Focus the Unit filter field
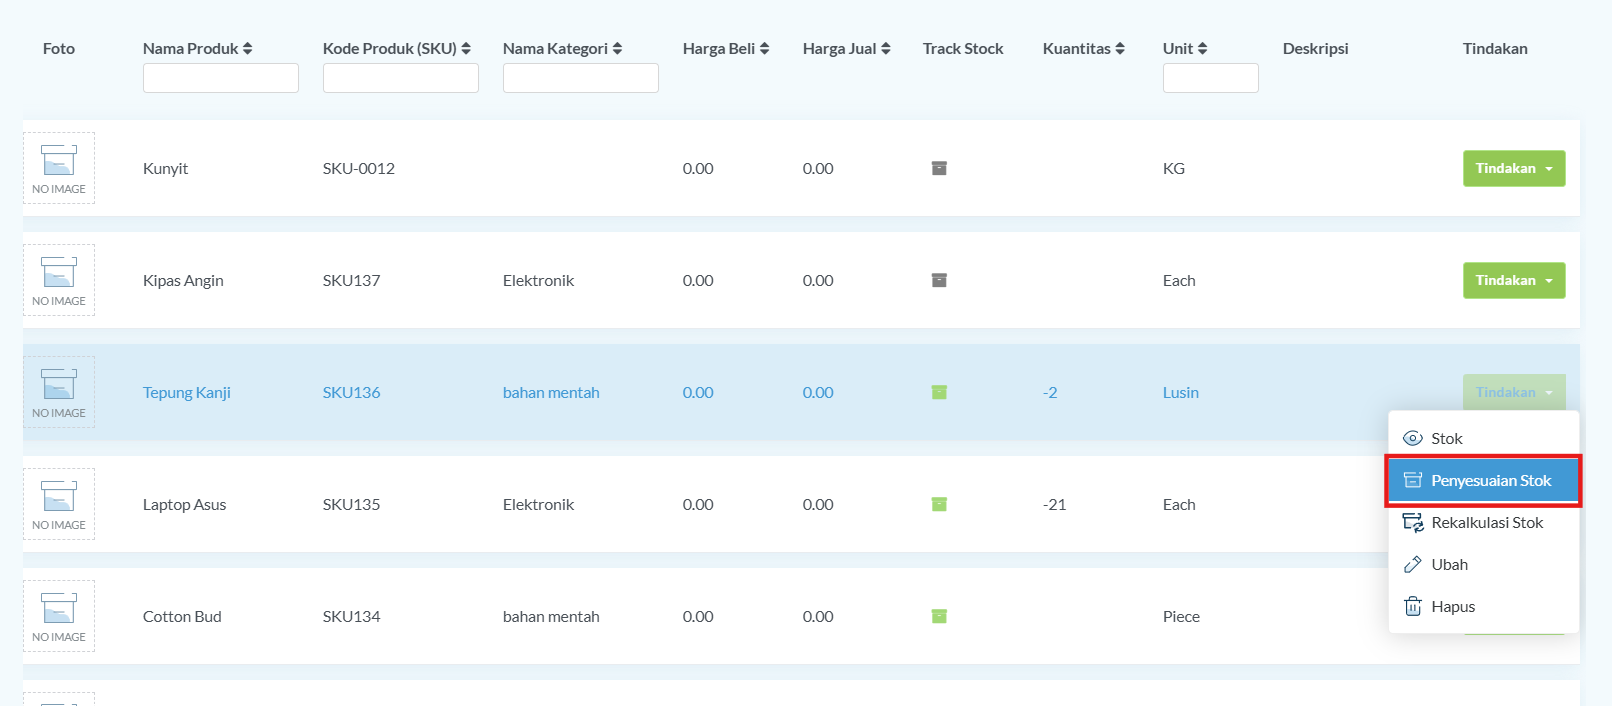 click(1211, 78)
